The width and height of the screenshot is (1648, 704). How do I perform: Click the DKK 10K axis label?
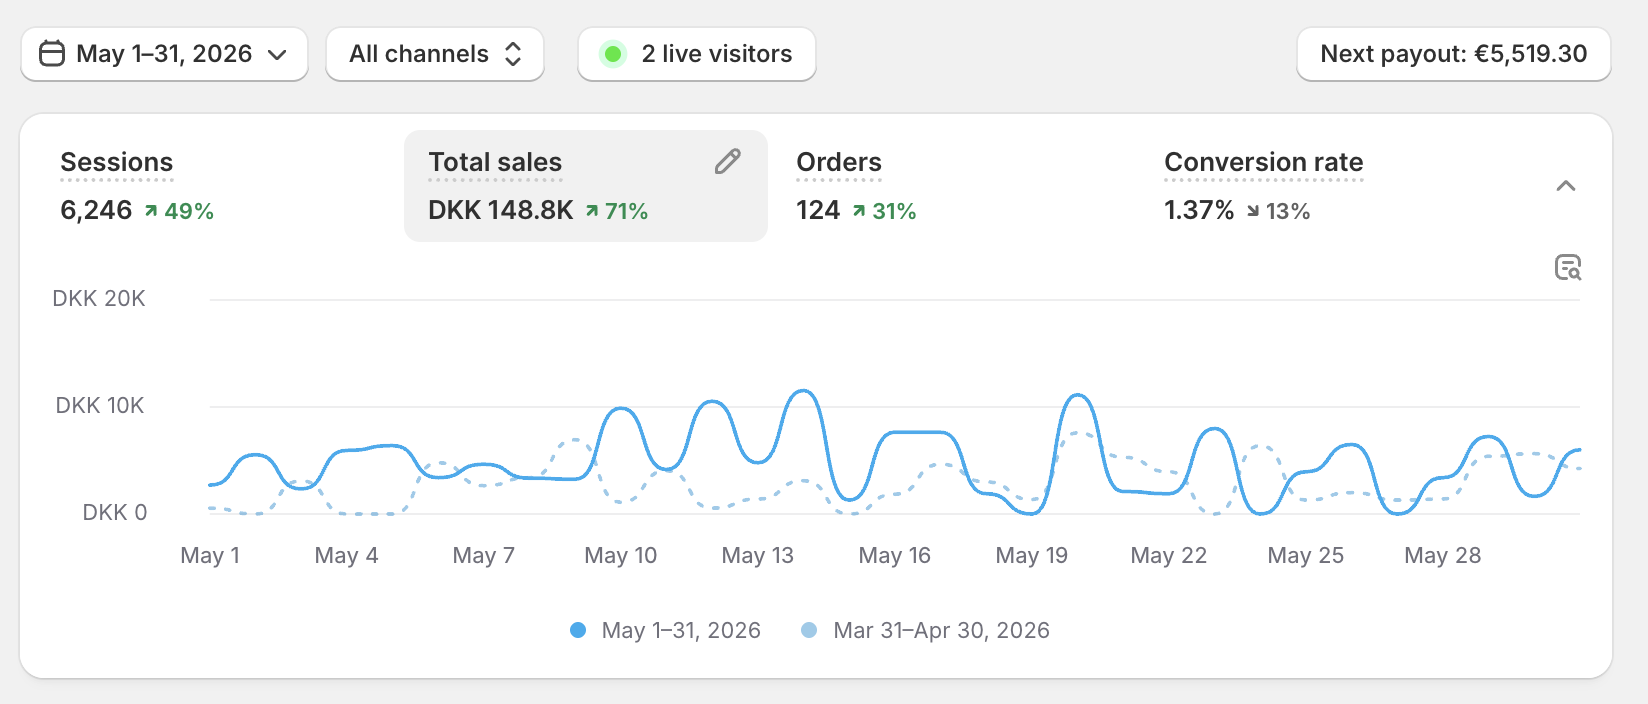tap(100, 405)
